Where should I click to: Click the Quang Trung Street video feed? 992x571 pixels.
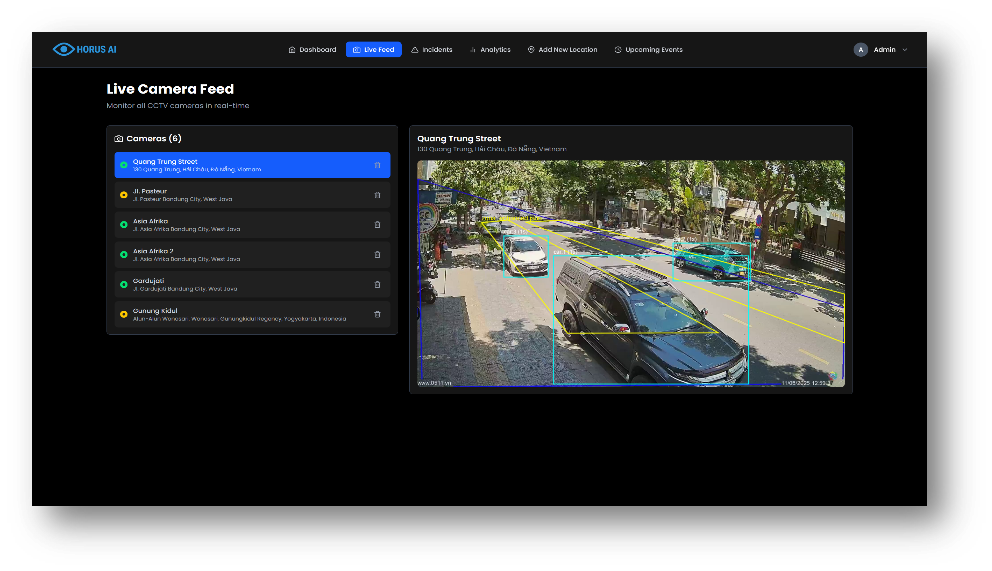(630, 273)
